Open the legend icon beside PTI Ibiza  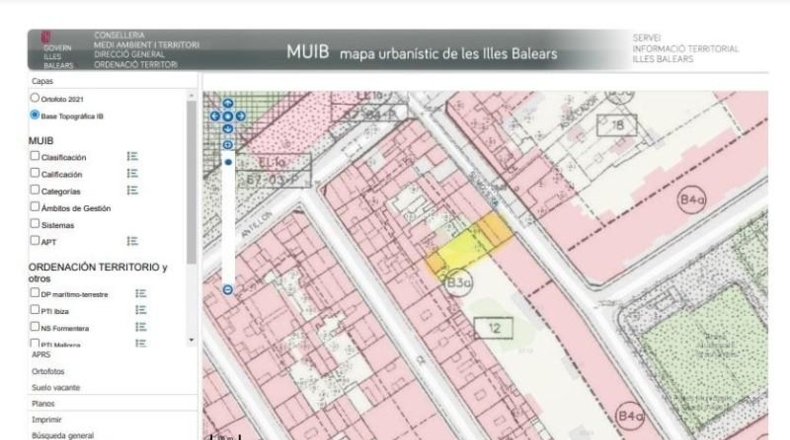click(141, 310)
